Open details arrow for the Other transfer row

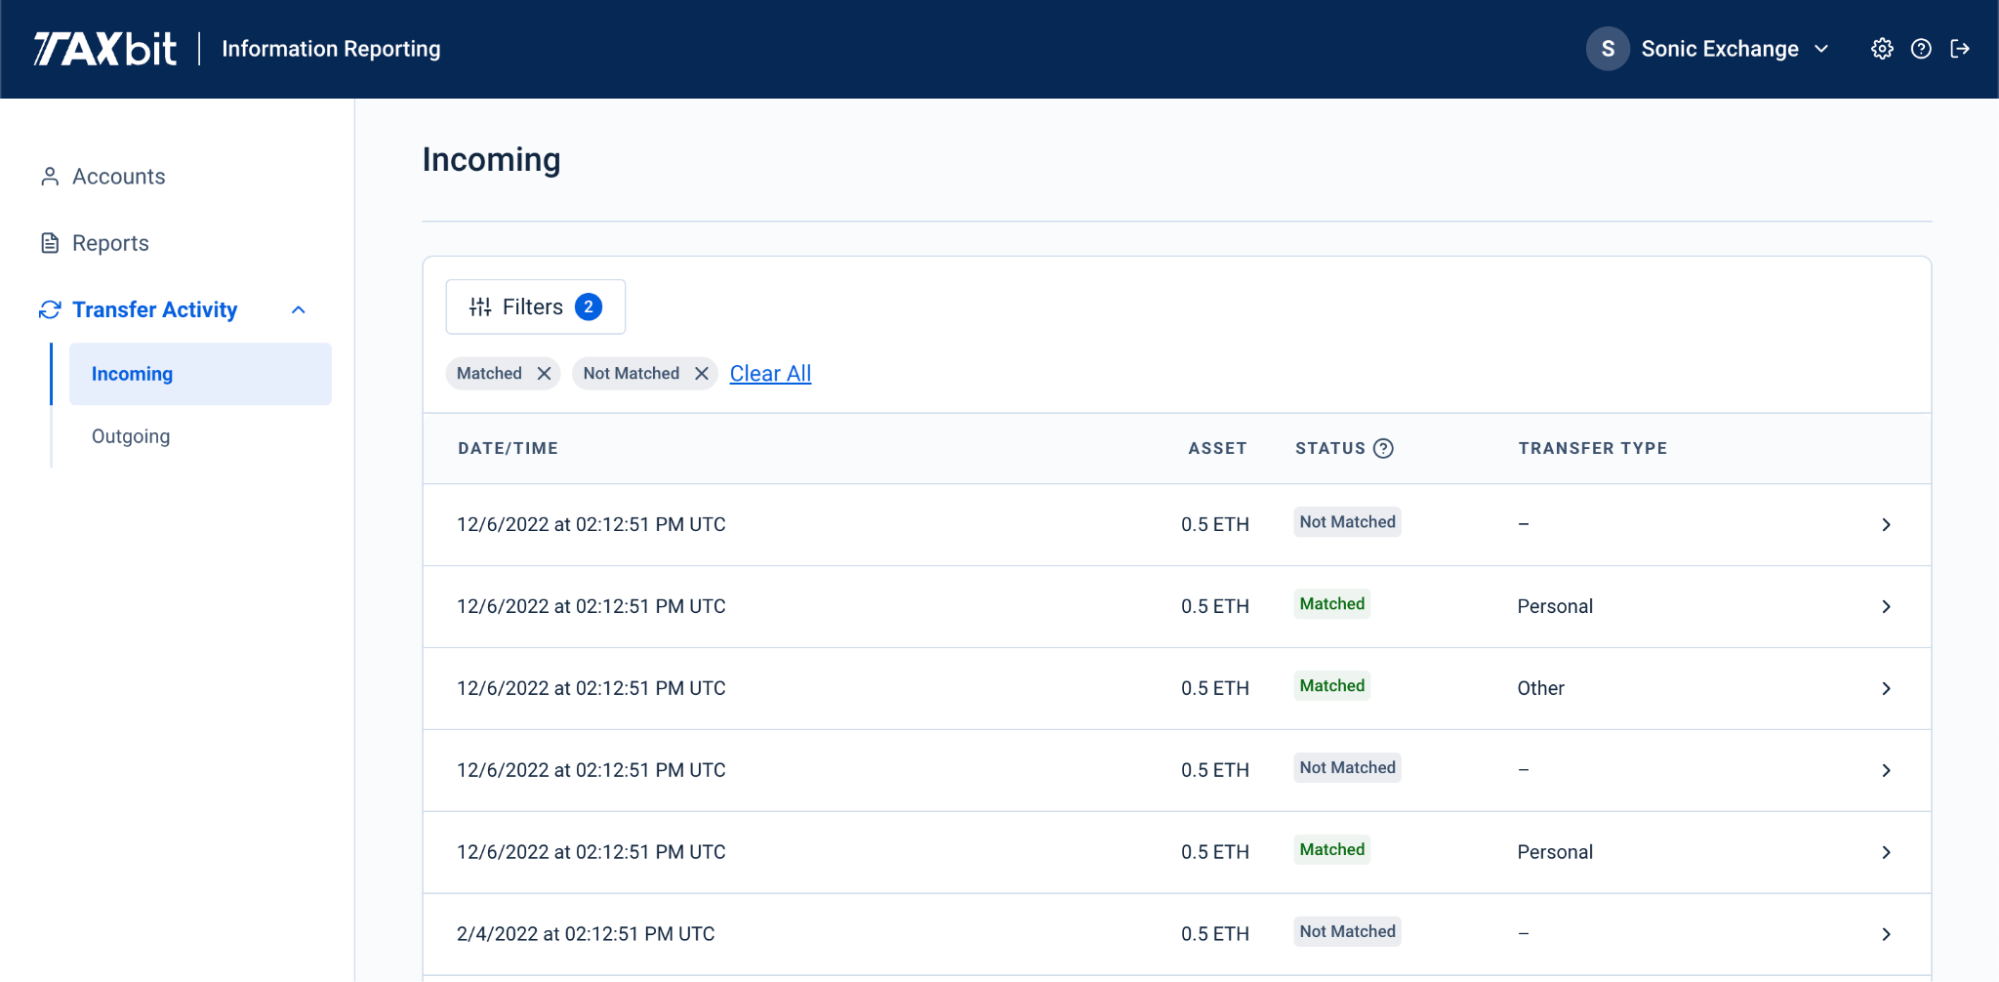[1885, 689]
